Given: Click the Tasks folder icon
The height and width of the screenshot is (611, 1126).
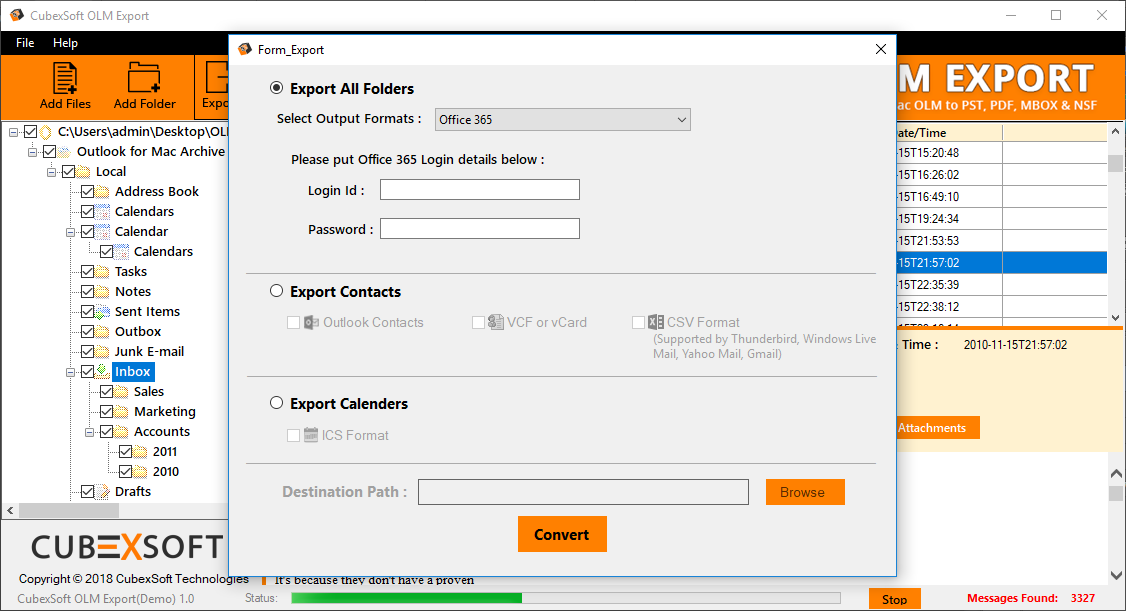Looking at the screenshot, I should click(x=103, y=272).
